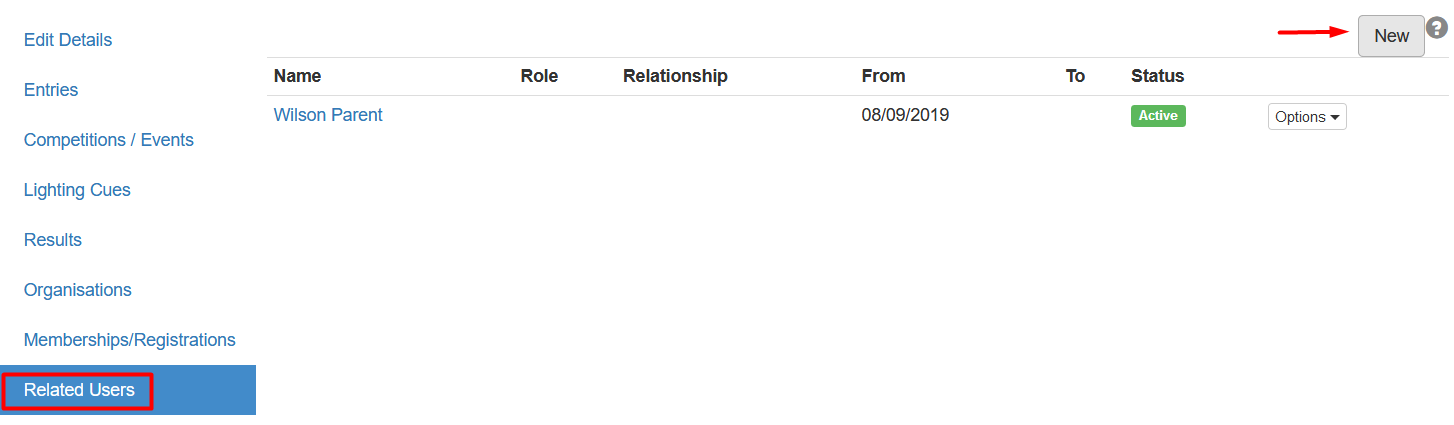Screen dimensions: 1454x425
Task: Click the New button
Action: (1391, 36)
